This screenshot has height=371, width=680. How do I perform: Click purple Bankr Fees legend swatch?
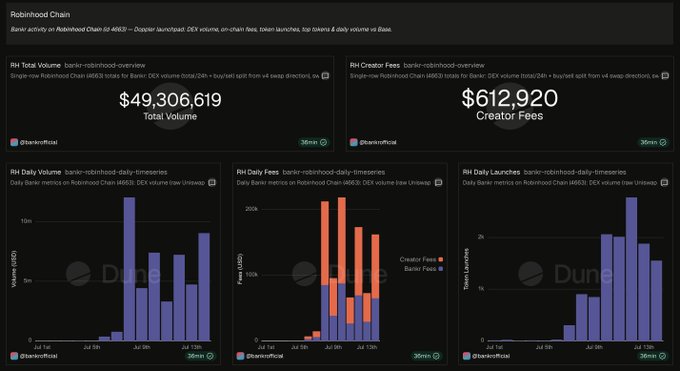pos(441,269)
